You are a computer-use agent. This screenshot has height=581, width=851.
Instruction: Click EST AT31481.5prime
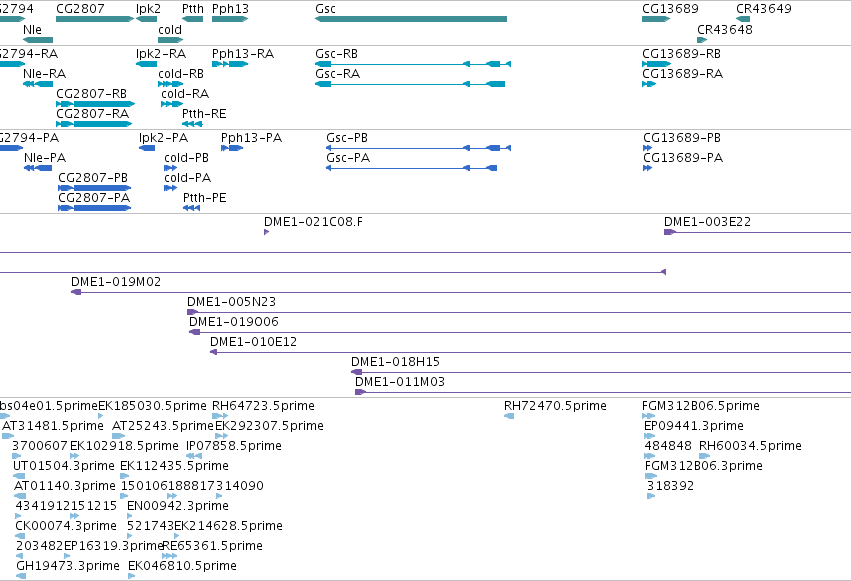tap(53, 426)
